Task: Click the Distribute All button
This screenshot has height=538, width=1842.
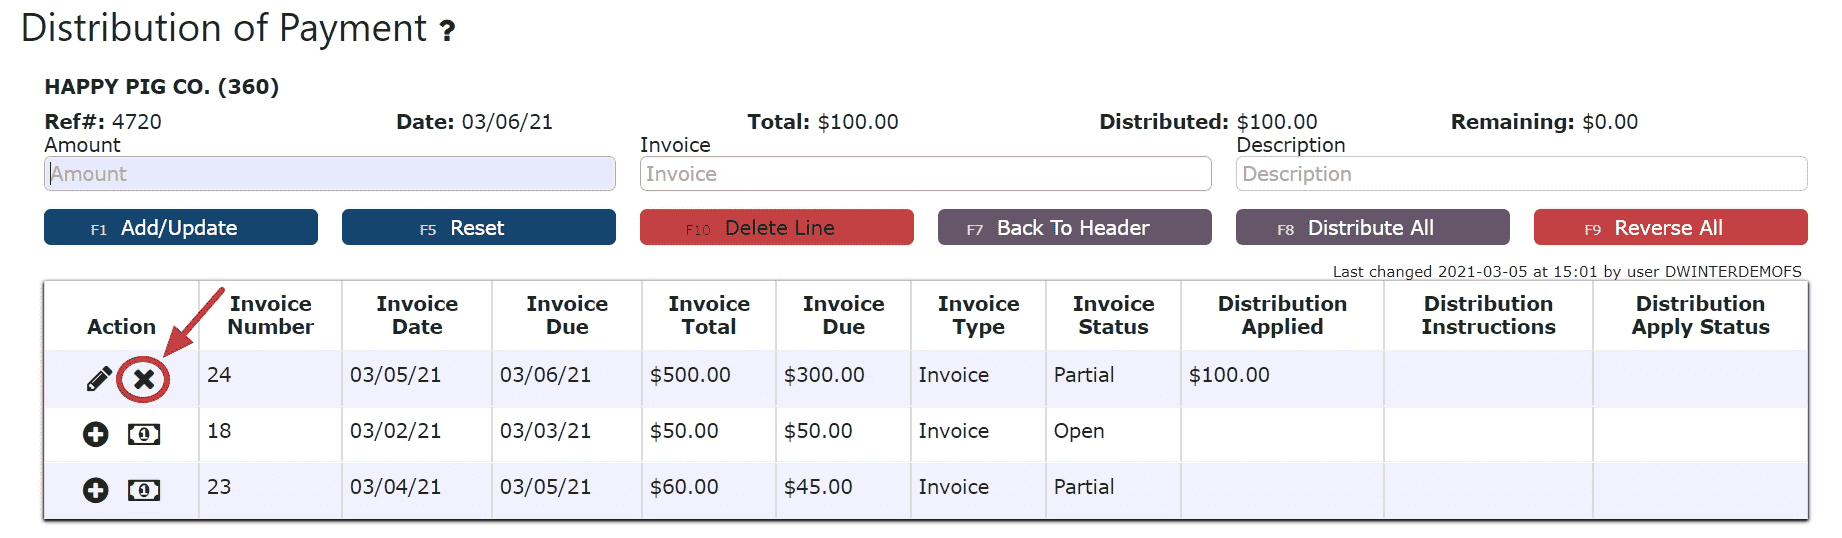Action: tap(1372, 228)
